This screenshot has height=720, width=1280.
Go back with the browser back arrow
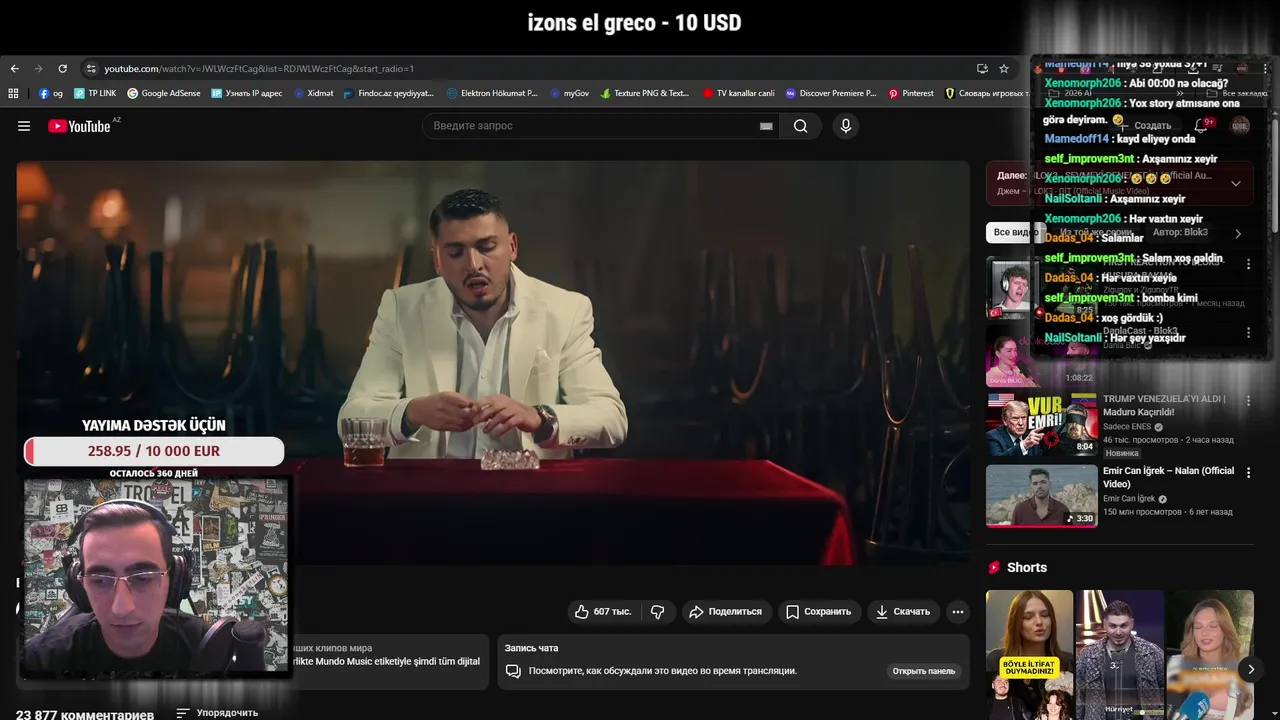pos(14,69)
